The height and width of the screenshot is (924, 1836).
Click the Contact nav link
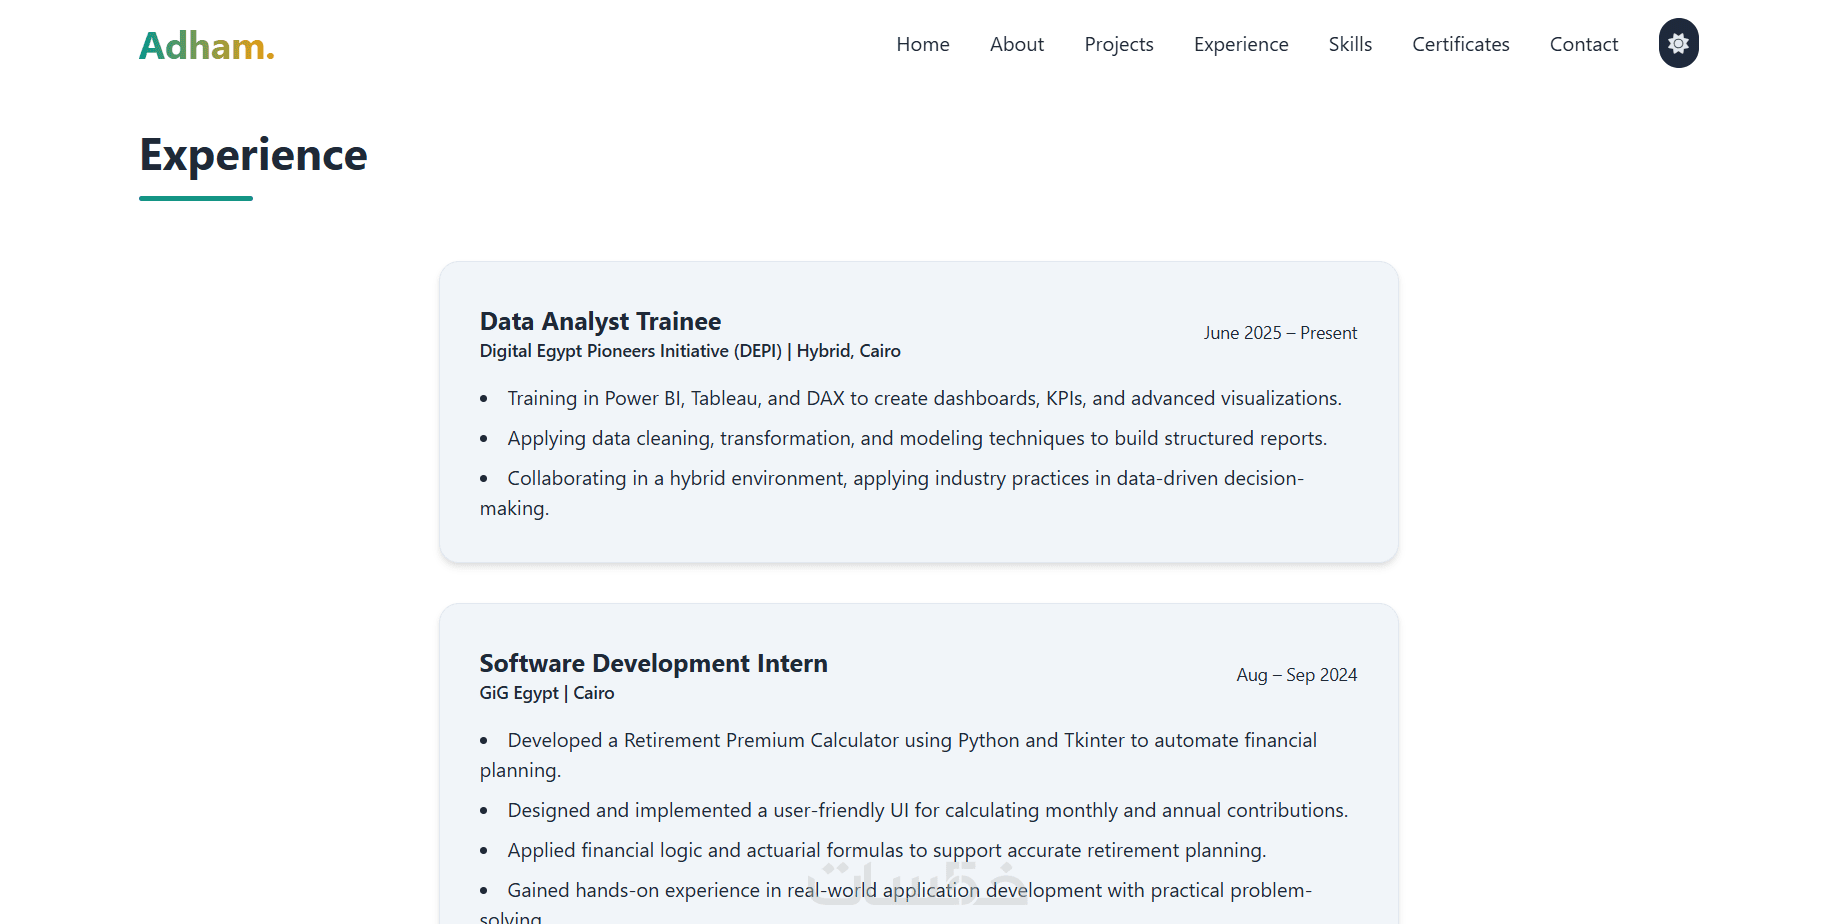click(x=1583, y=45)
